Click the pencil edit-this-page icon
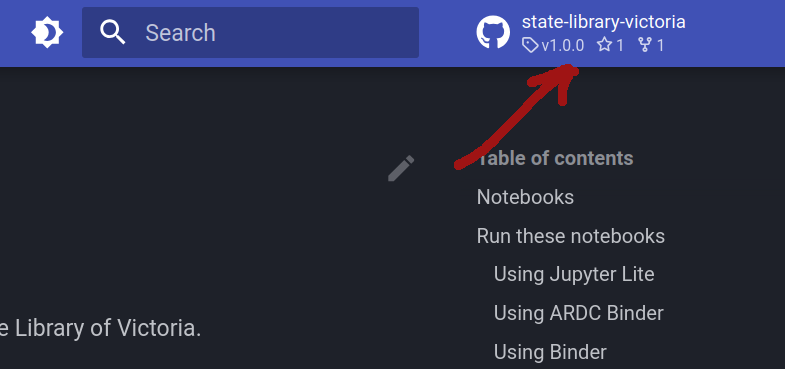Image resolution: width=785 pixels, height=369 pixels. pyautogui.click(x=401, y=168)
